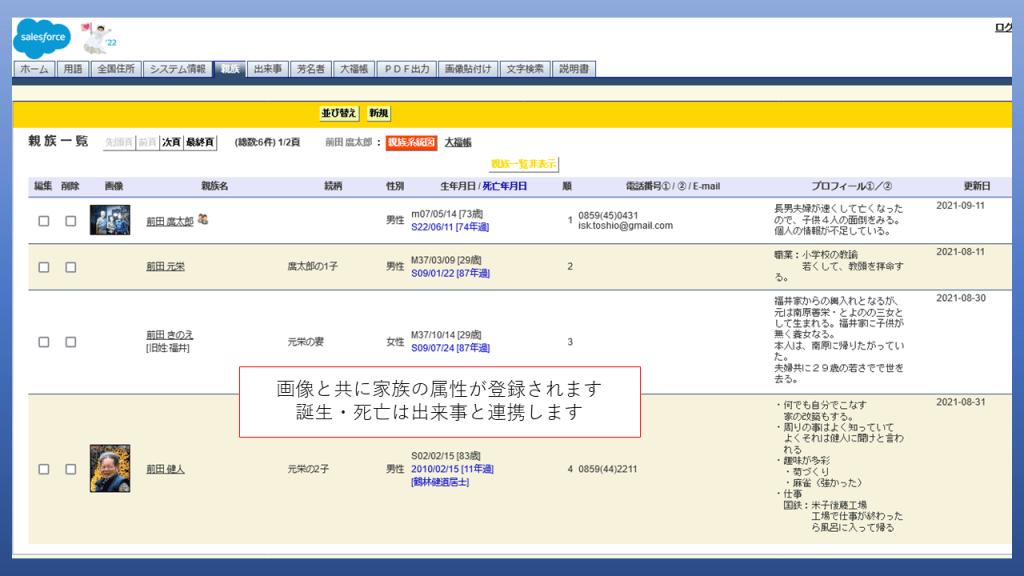
Task: Check the delete checkbox for 前田 健人
Action: [x=71, y=469]
